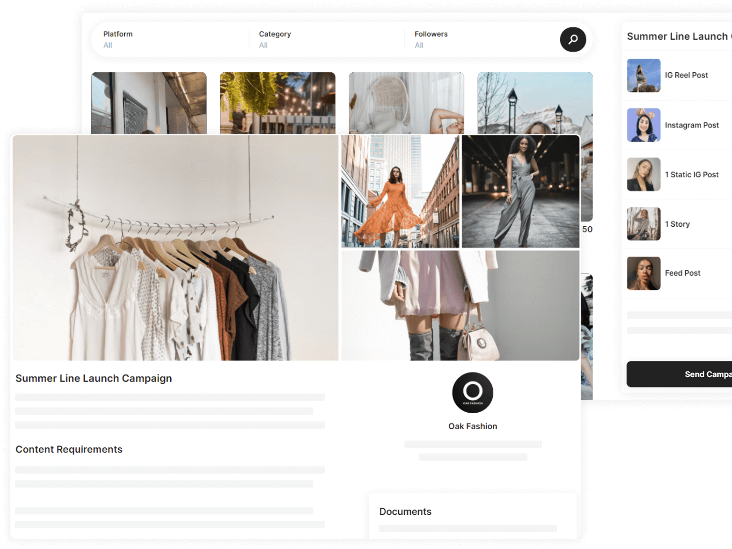Open the Category filter dropdown
The image size is (732, 549).
(330, 40)
